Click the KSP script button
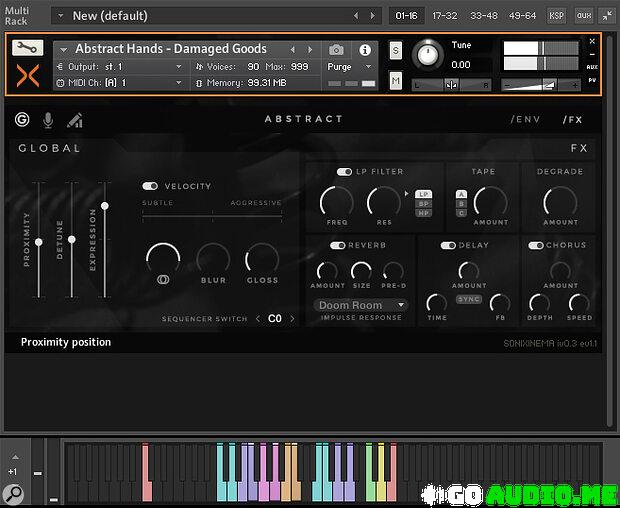The width and height of the screenshot is (620, 508). click(x=557, y=16)
